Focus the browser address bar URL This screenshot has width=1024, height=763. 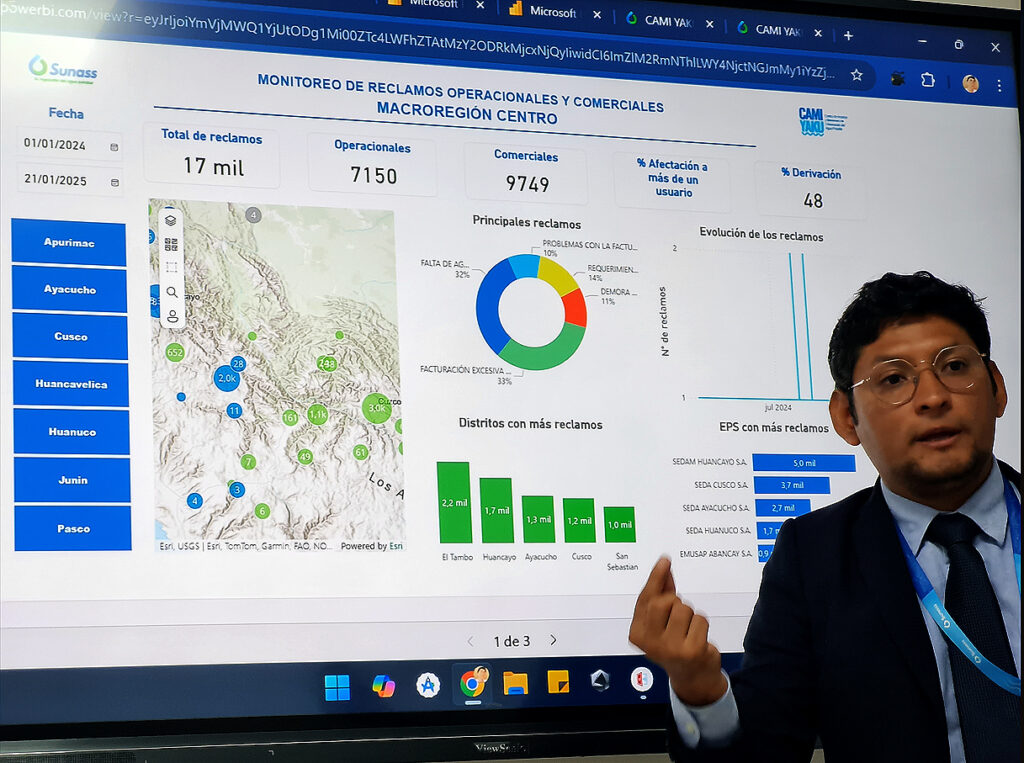418,44
